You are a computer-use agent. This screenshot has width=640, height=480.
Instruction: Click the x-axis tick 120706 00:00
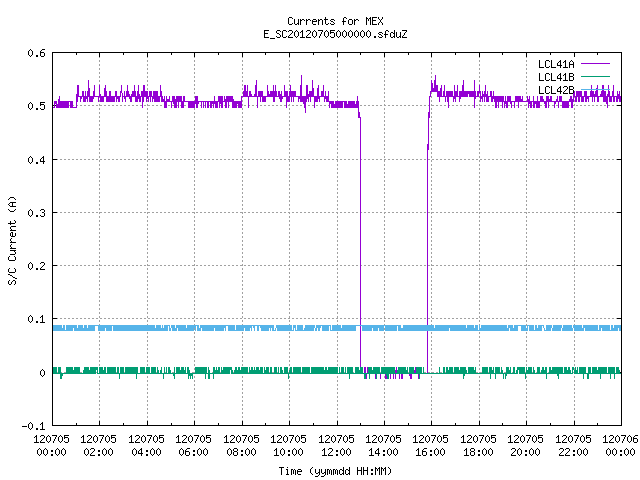click(x=620, y=445)
